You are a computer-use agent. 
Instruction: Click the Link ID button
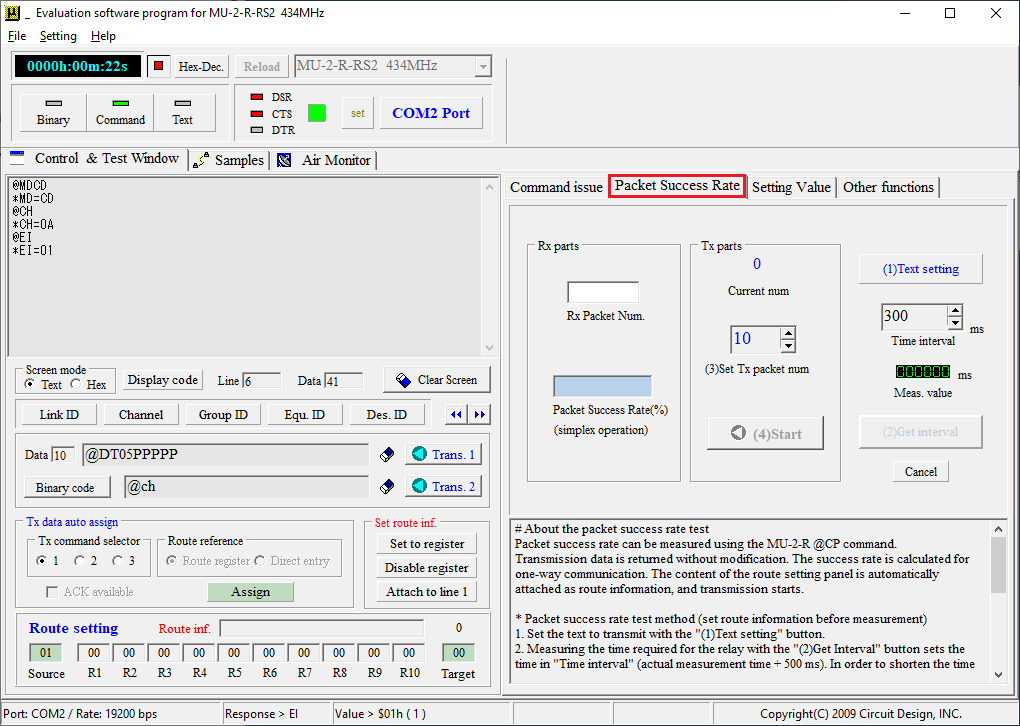click(x=59, y=414)
